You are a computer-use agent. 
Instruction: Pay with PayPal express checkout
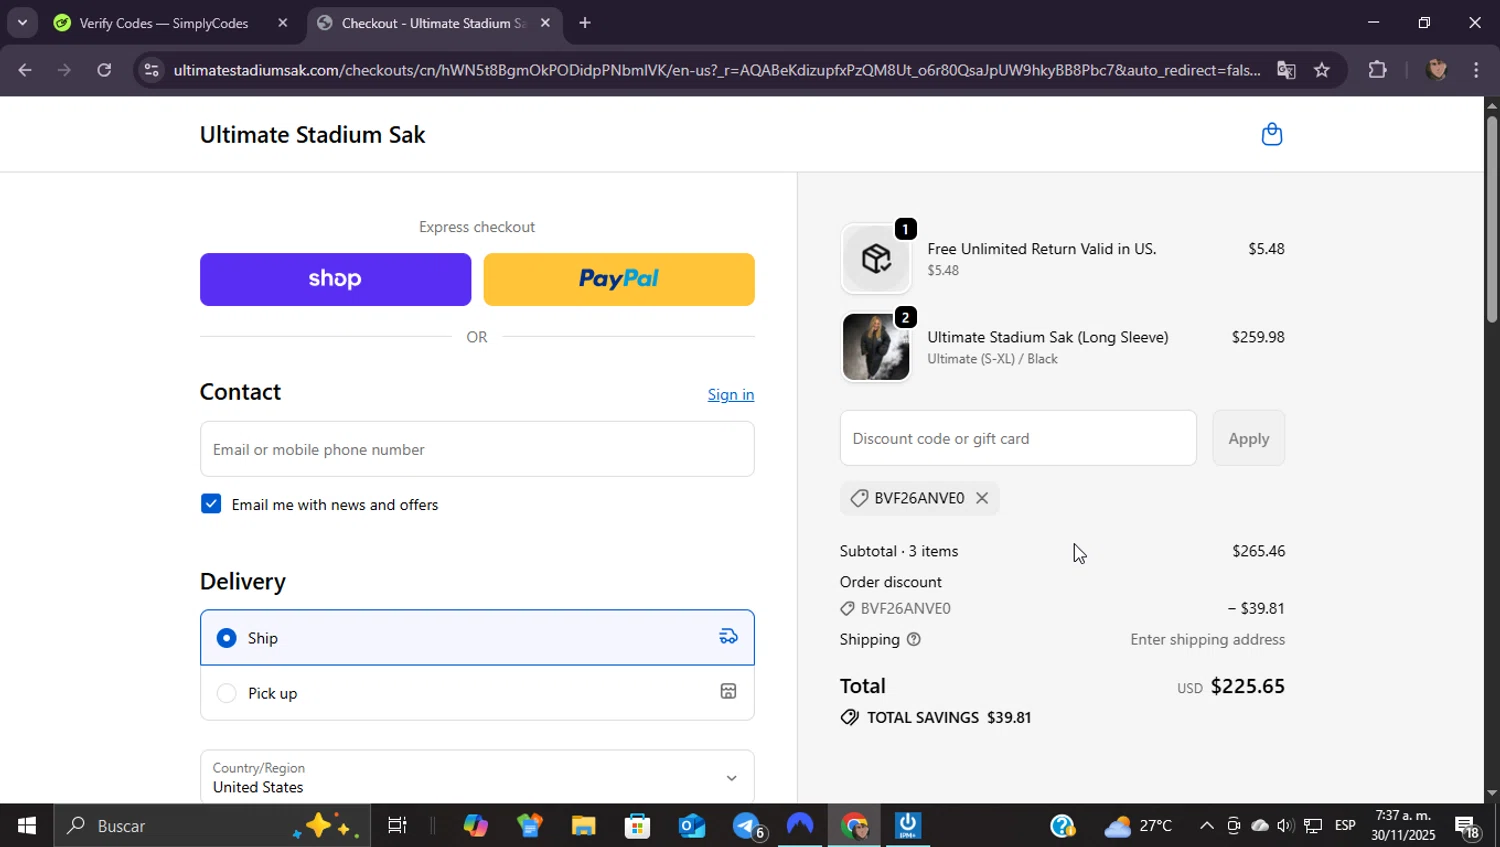coord(619,279)
